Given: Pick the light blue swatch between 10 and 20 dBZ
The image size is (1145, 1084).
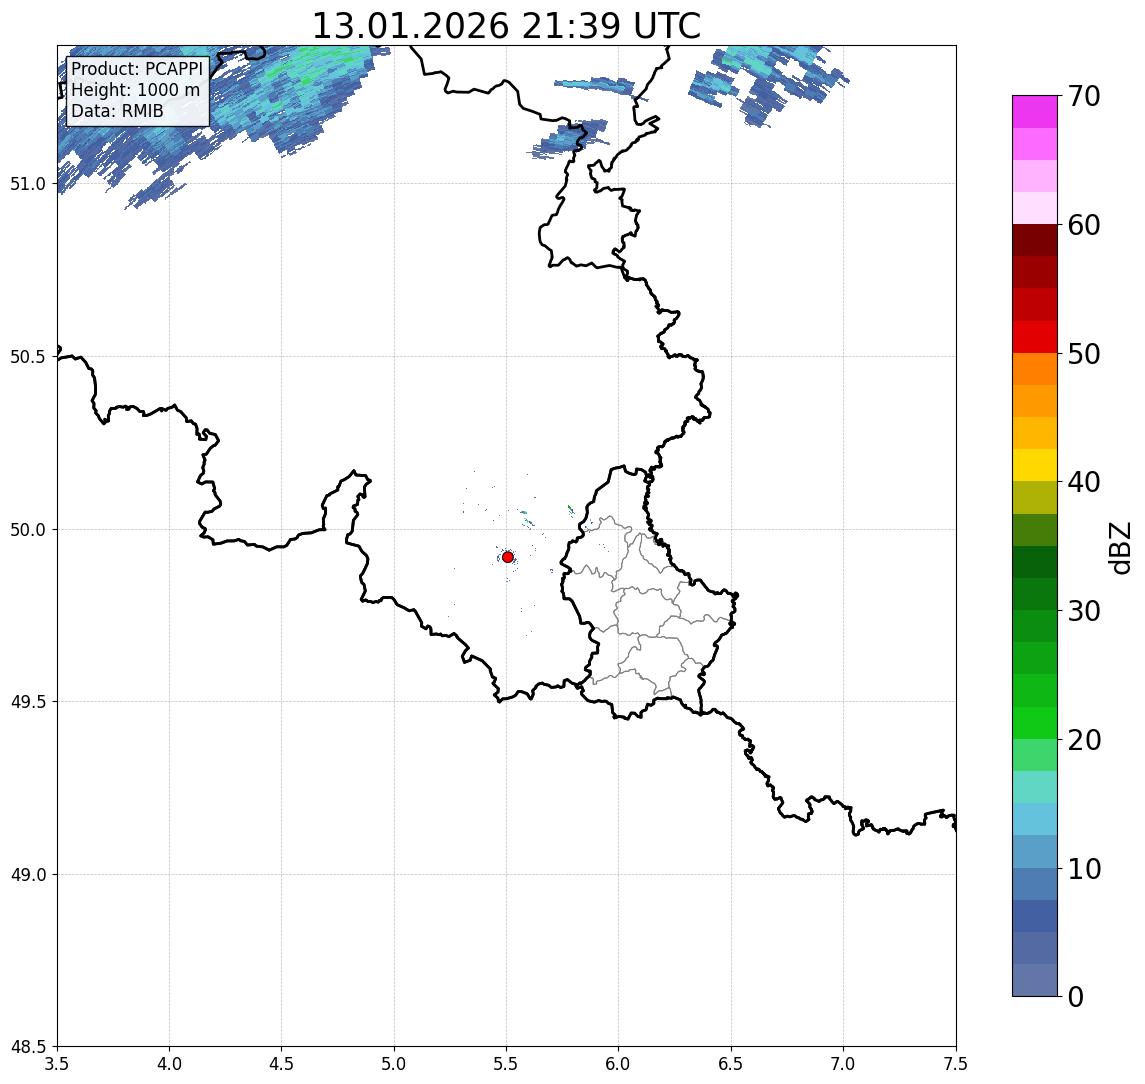Looking at the screenshot, I should coord(1035,819).
